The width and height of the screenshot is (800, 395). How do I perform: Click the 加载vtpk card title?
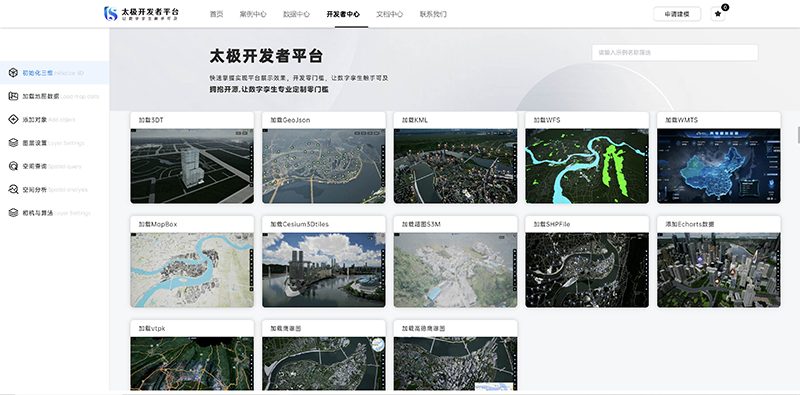click(152, 328)
